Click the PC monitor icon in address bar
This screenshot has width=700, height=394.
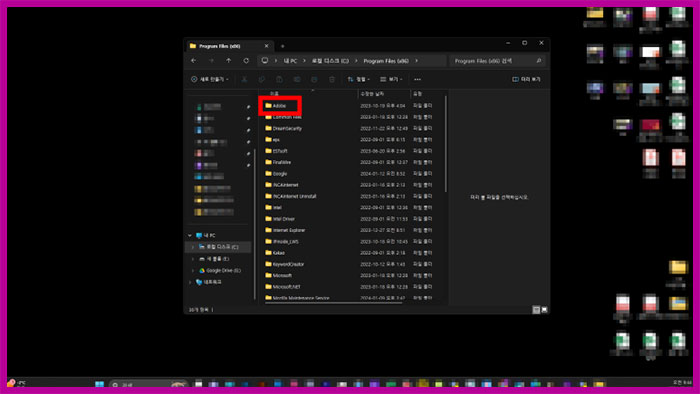tap(265, 61)
